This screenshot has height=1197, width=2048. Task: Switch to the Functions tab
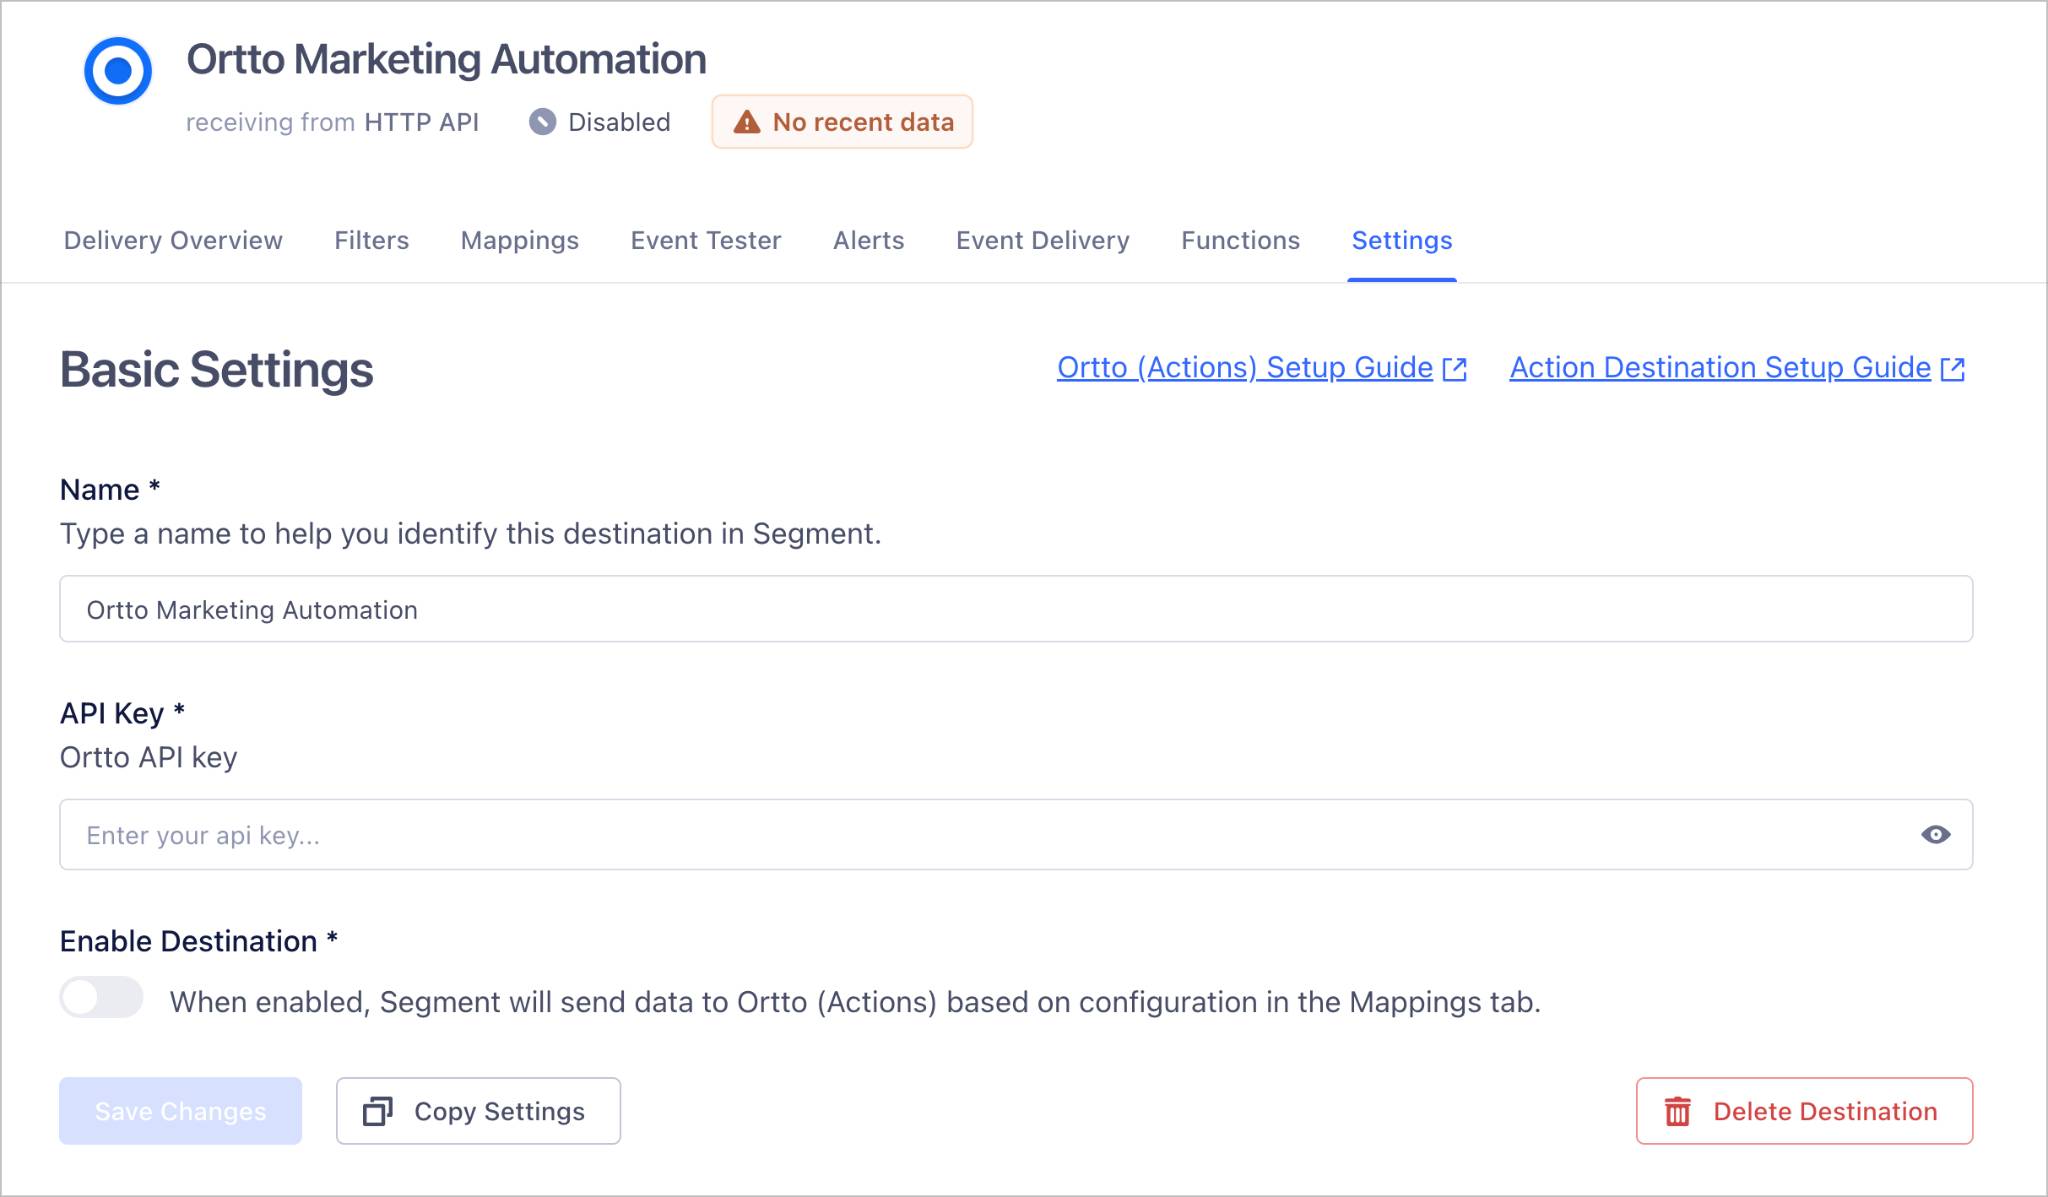click(1240, 240)
